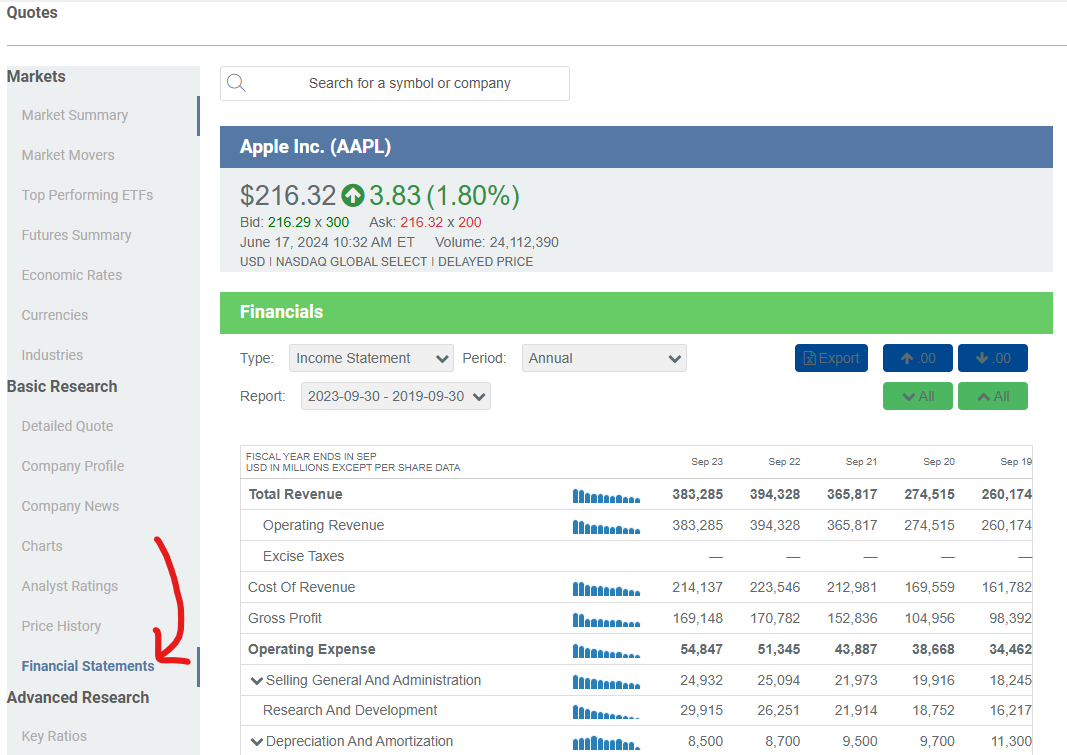Viewport: 1067px width, 755px height.
Task: Open the Depreciation And Amortization sparkline
Action: coord(606,742)
